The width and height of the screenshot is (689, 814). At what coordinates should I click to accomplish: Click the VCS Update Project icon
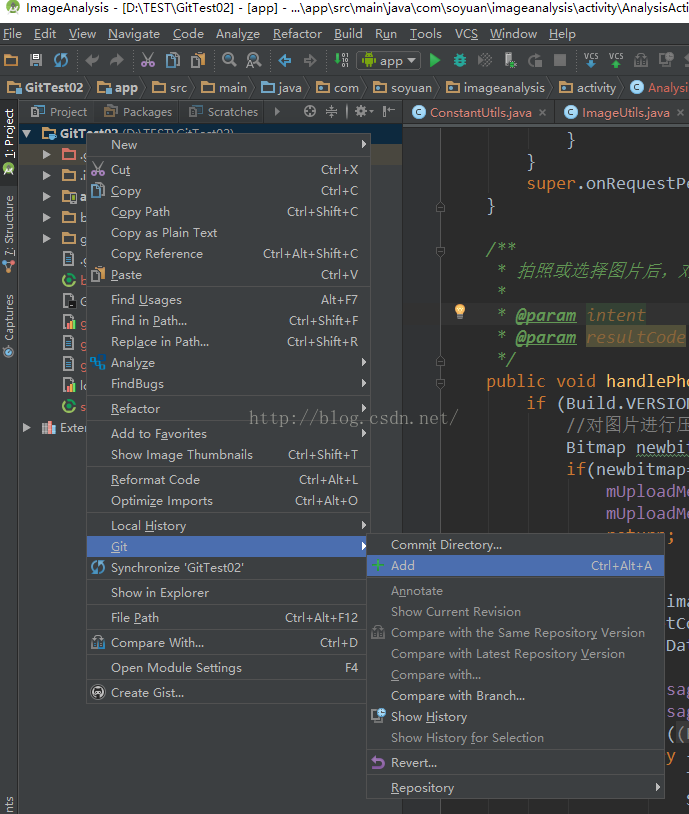[591, 60]
